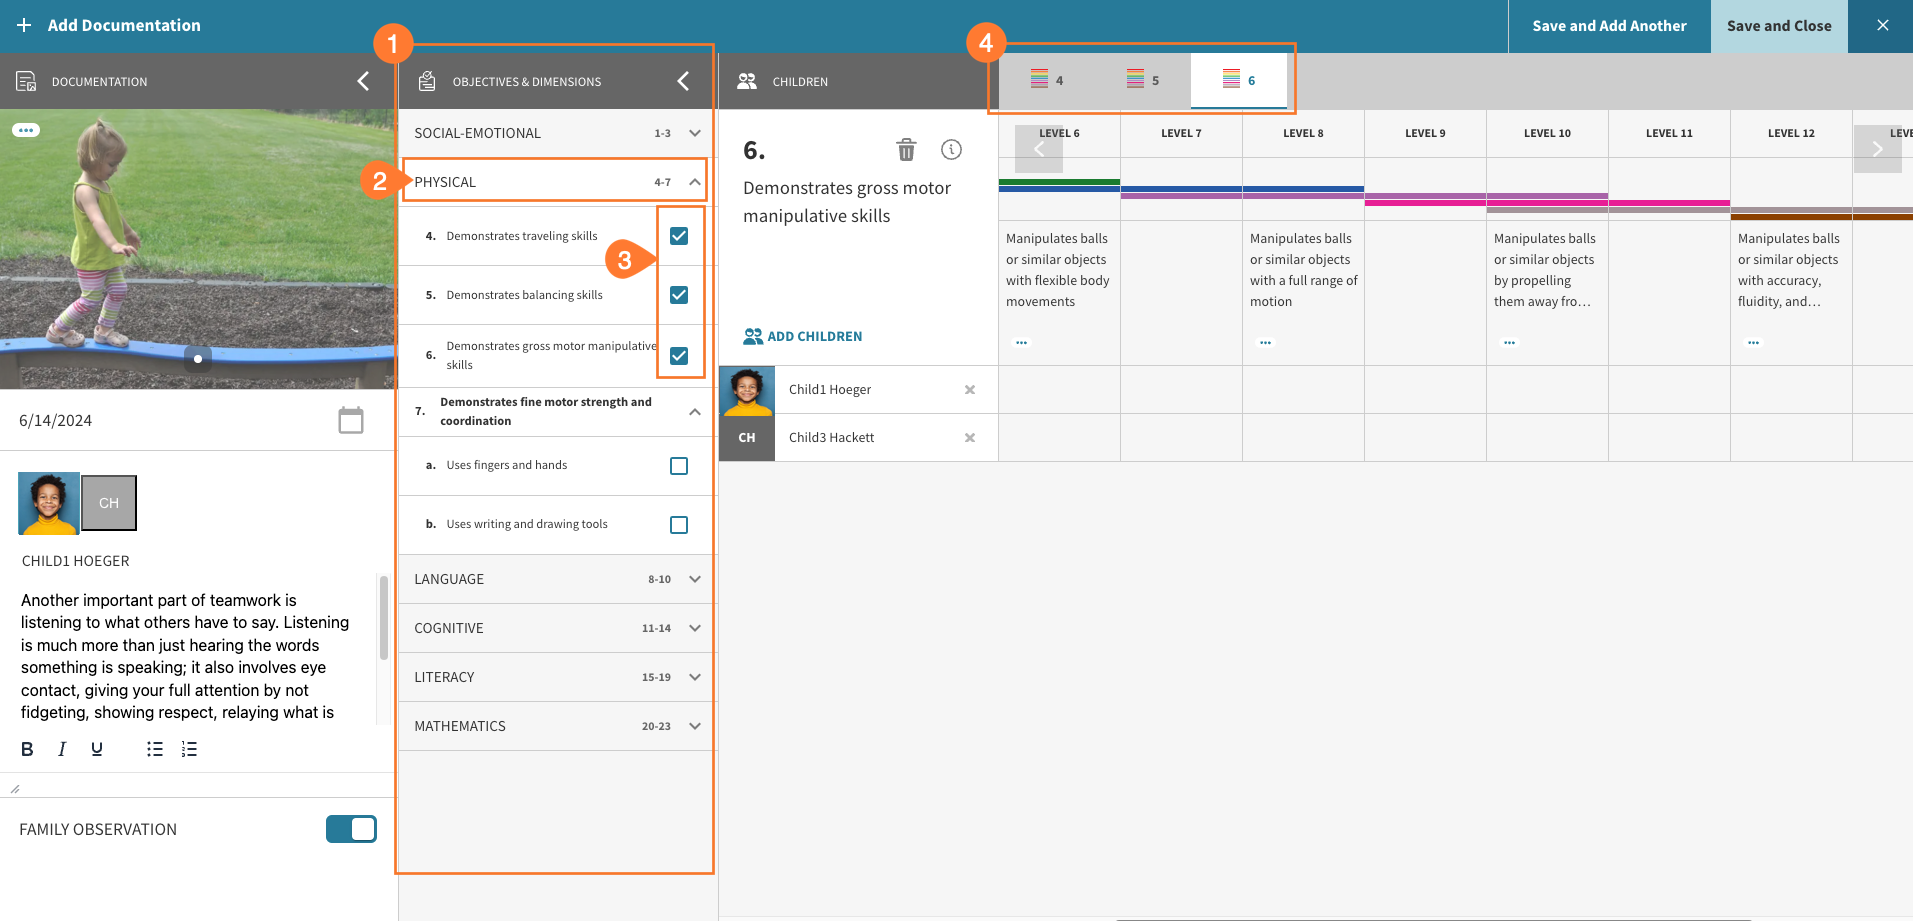Viewport: 1913px width, 921px height.
Task: Insert a bulleted list
Action: (154, 748)
